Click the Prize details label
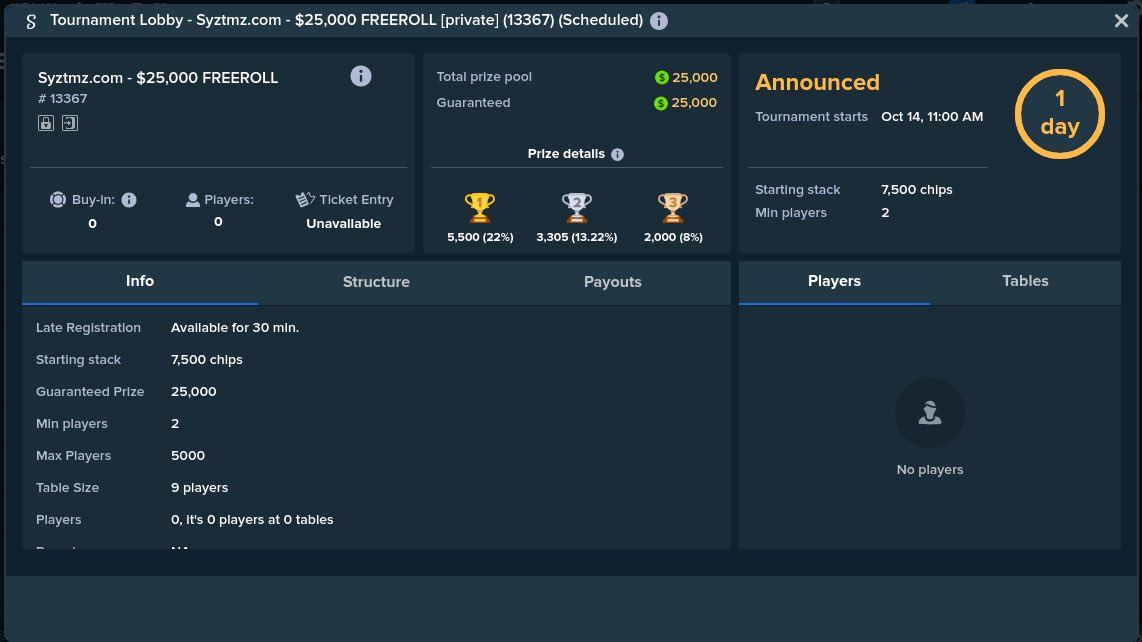1142x642 pixels. [x=566, y=154]
